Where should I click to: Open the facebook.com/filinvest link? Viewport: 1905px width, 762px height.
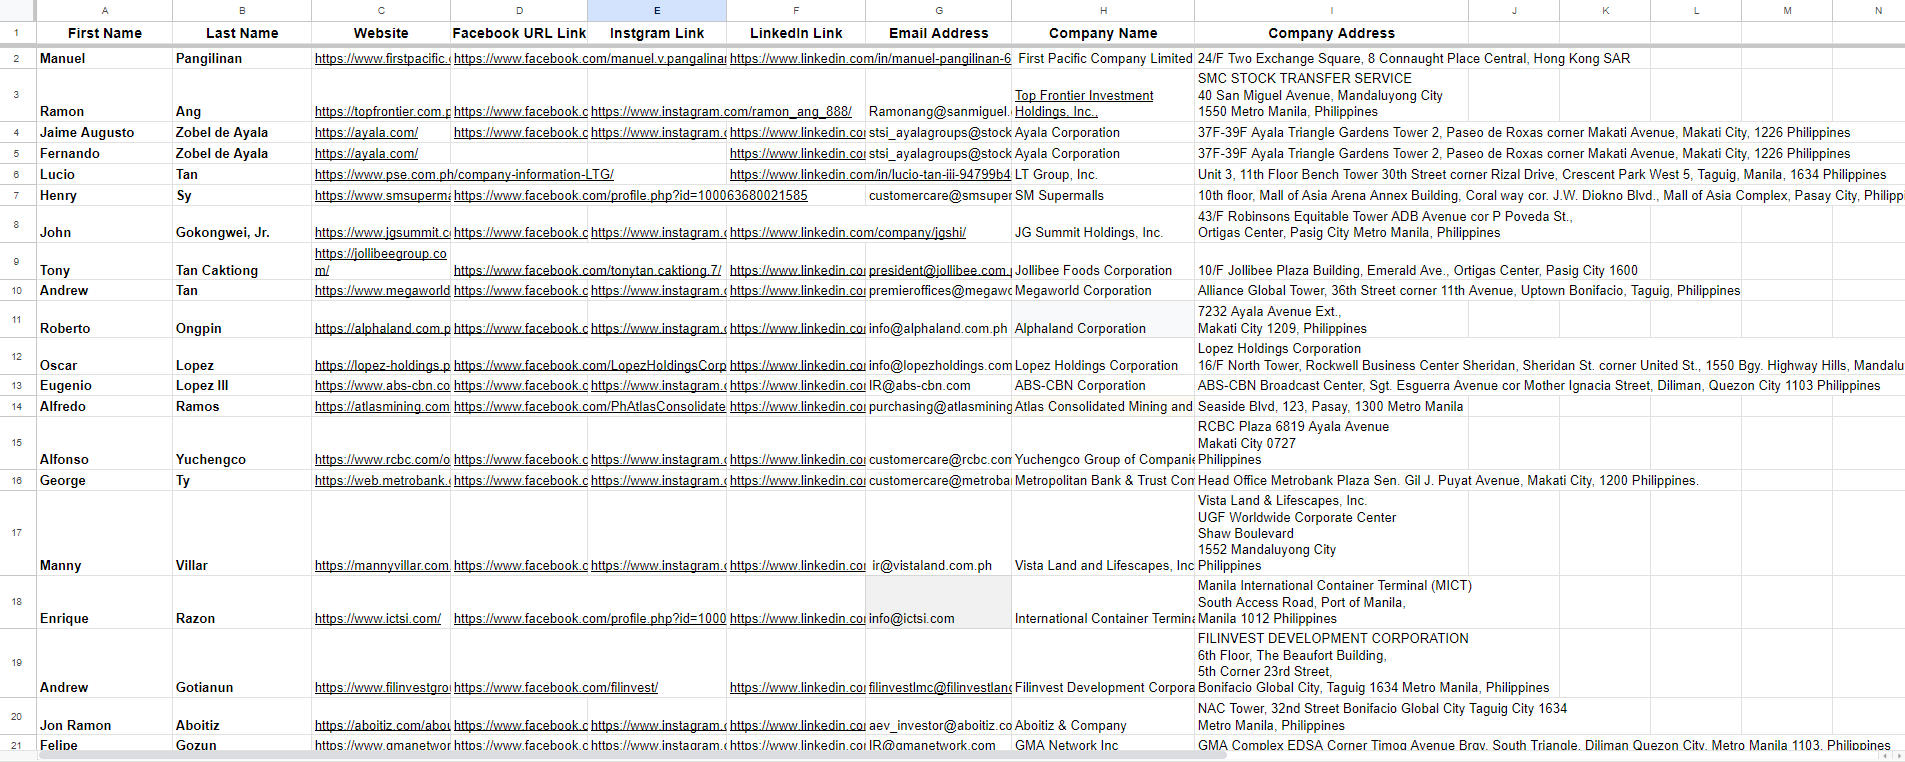coord(556,688)
